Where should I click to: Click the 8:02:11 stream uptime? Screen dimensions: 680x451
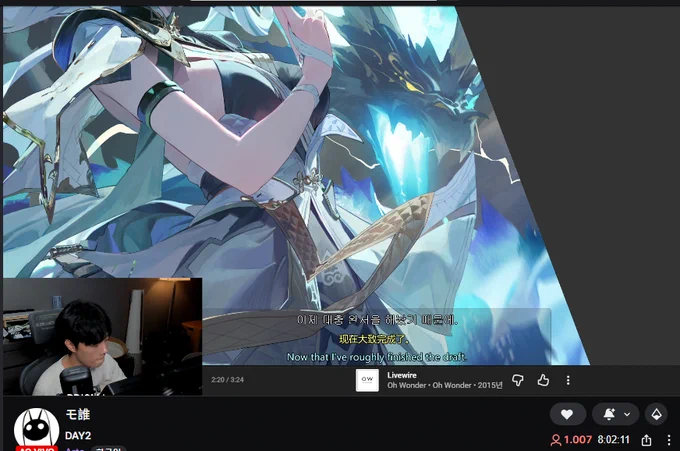pyautogui.click(x=614, y=440)
